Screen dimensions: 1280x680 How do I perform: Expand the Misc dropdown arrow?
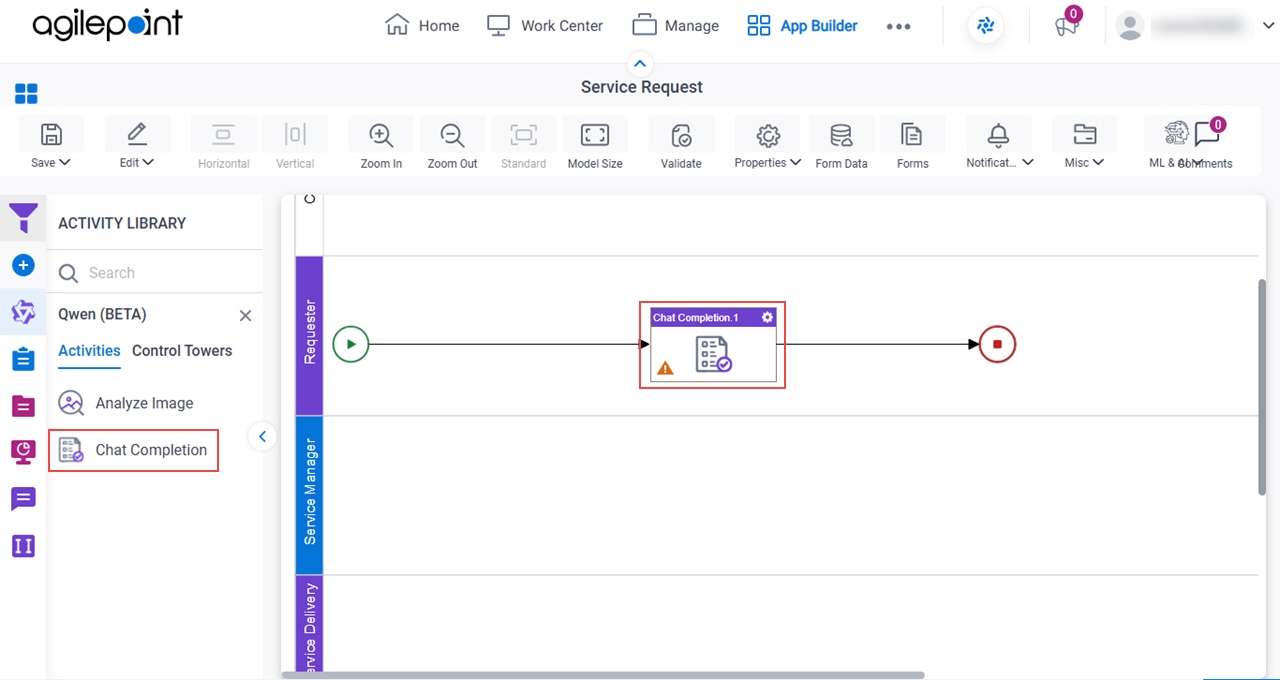[x=1098, y=162]
